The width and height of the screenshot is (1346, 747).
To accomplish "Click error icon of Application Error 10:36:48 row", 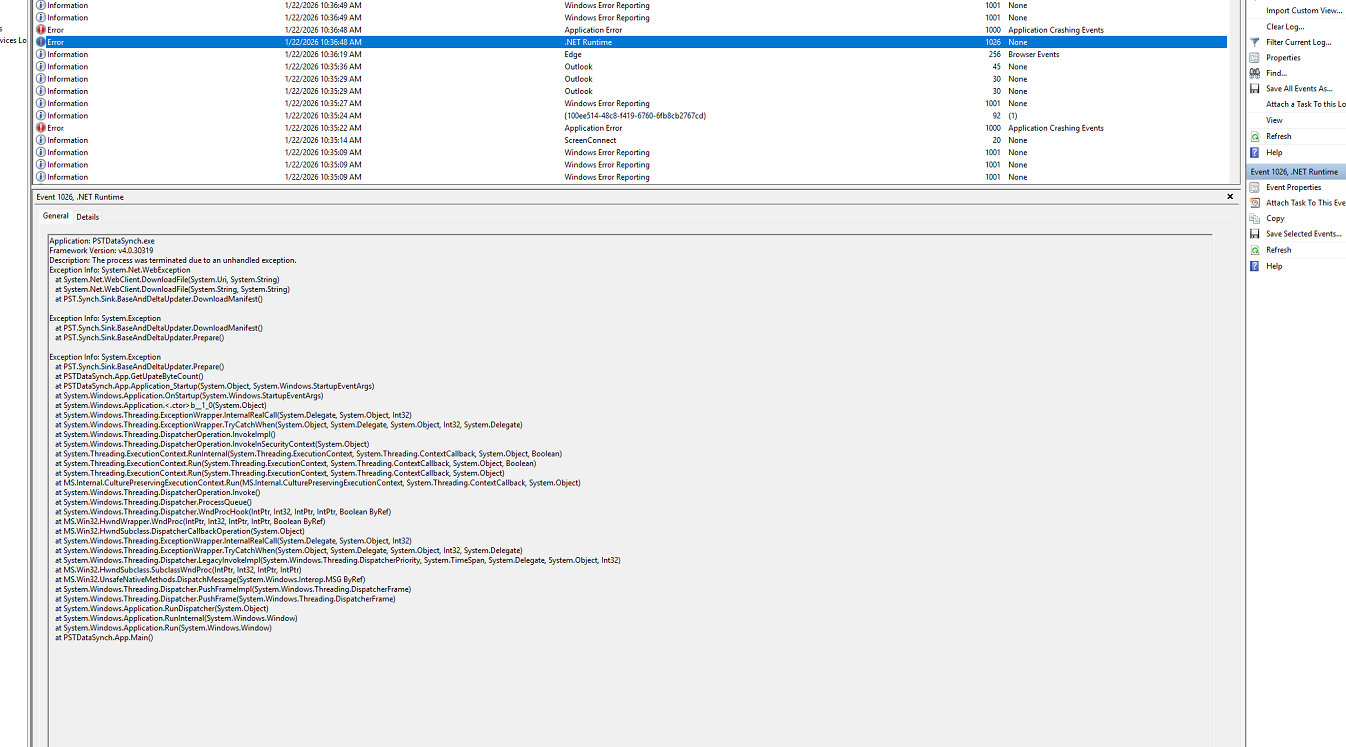I will tap(41, 30).
